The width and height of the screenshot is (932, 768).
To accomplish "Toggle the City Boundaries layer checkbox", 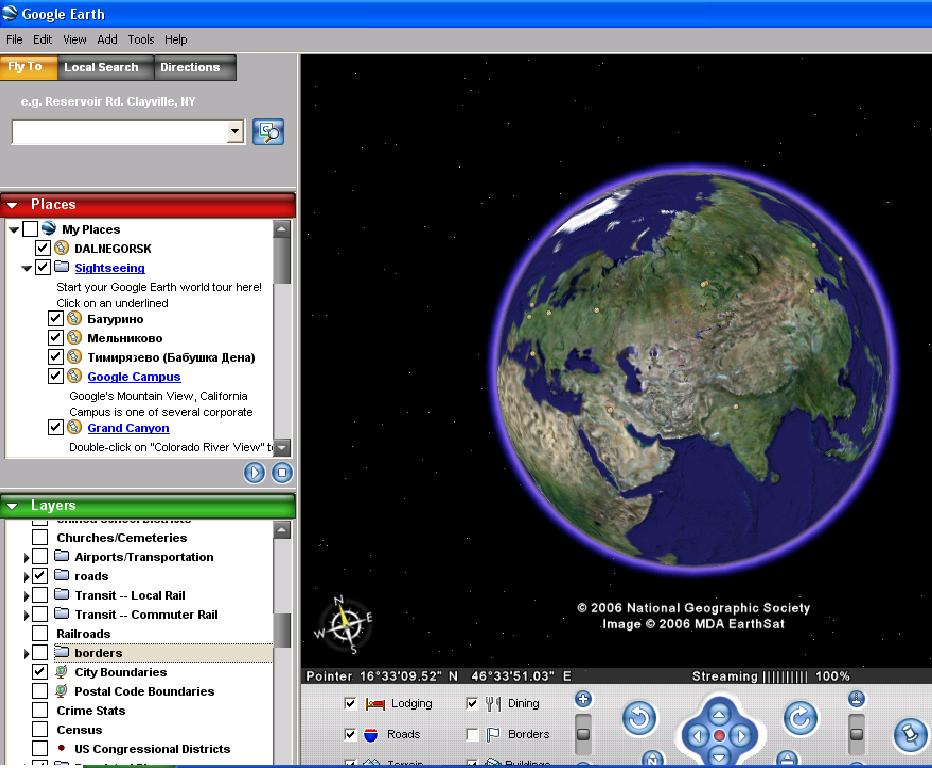I will 40,672.
